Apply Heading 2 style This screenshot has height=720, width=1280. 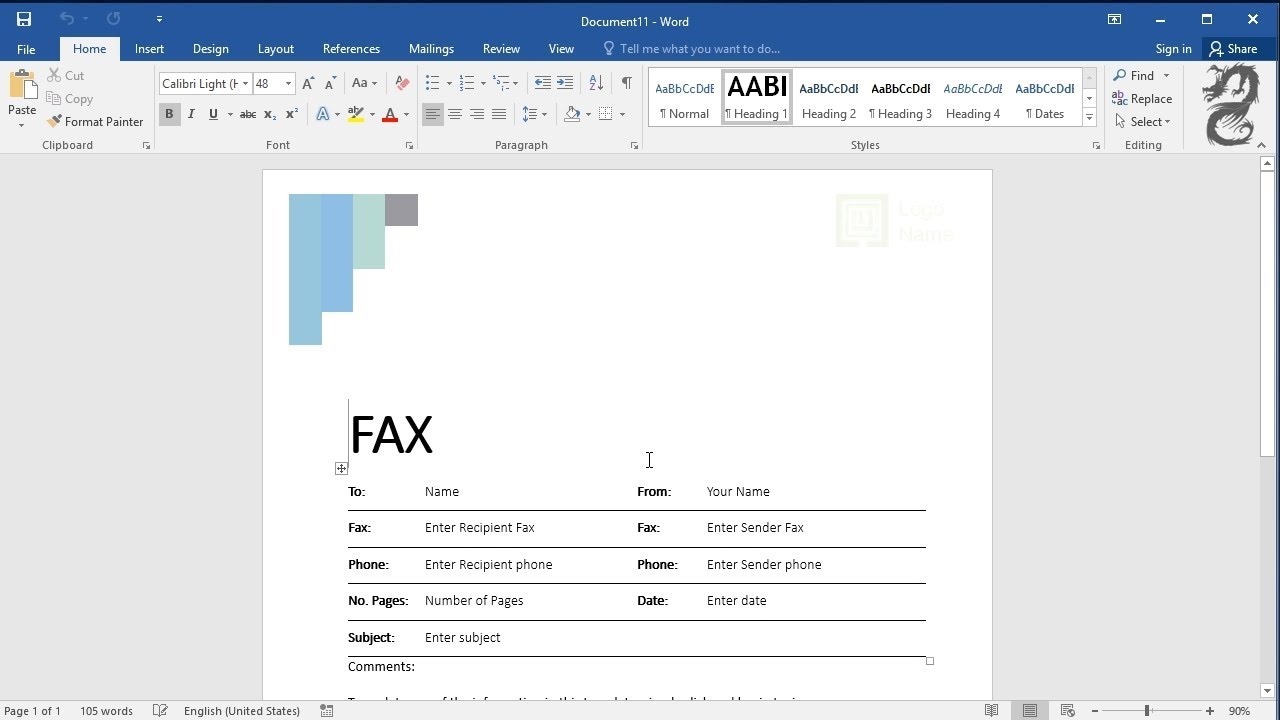(829, 97)
